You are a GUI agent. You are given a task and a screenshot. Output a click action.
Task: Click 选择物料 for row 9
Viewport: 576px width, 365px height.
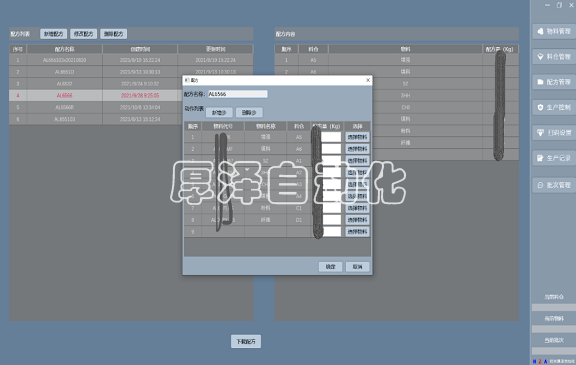click(357, 232)
